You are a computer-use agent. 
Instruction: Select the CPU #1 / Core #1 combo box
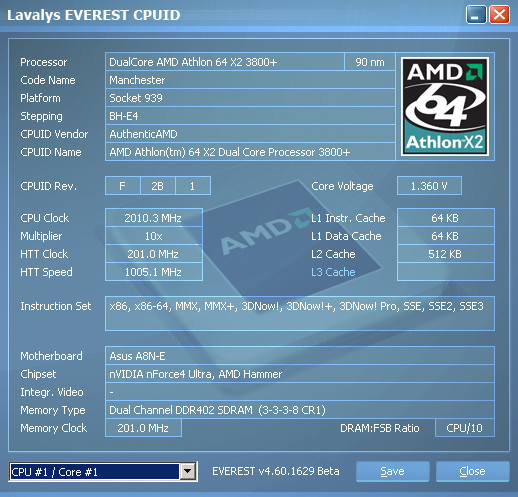[103, 471]
